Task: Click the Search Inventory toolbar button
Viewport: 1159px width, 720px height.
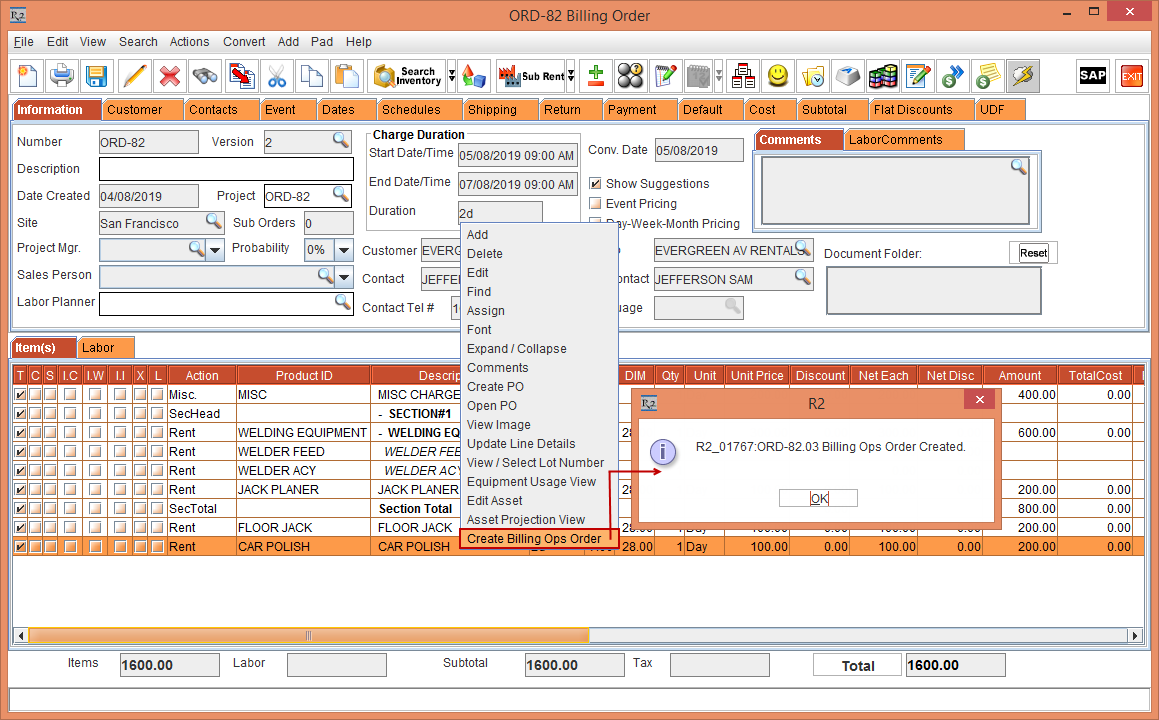Action: click(x=408, y=76)
